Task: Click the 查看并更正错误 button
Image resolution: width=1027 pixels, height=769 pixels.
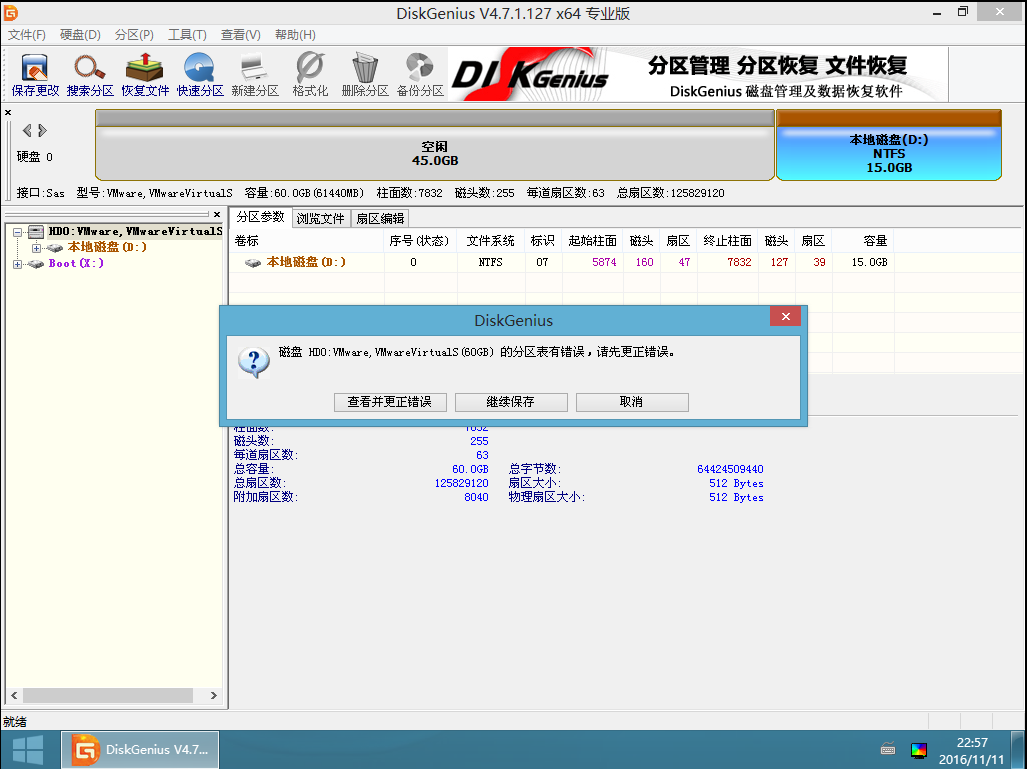Action: [390, 402]
